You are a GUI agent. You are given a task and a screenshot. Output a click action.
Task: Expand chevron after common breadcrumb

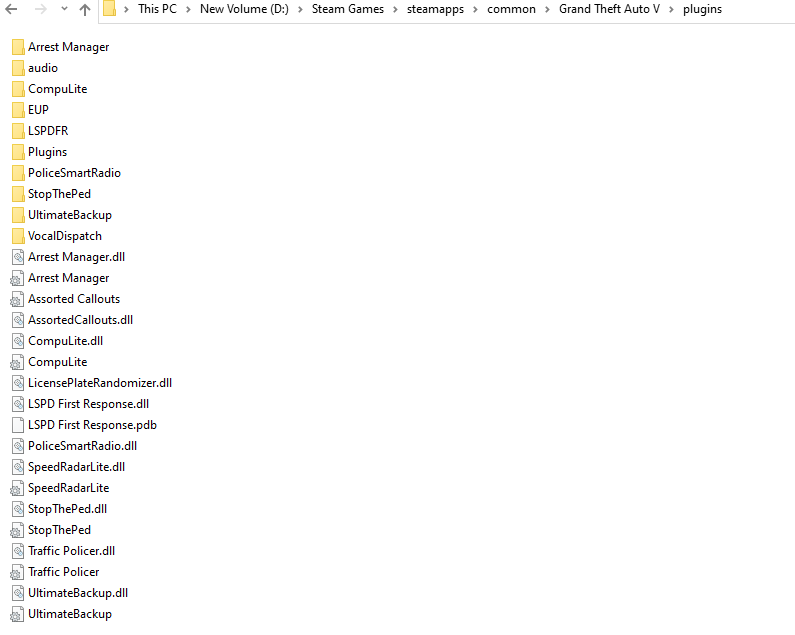coord(547,9)
